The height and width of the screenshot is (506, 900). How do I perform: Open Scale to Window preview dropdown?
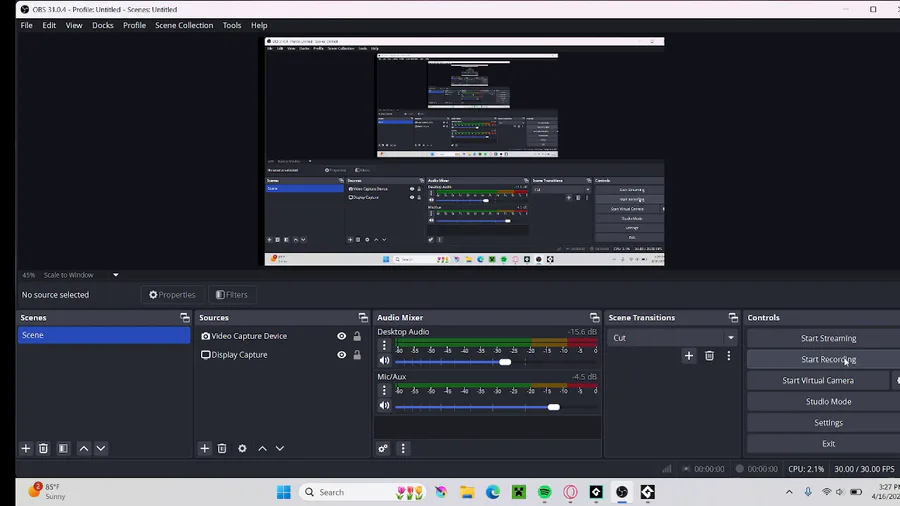tap(115, 275)
